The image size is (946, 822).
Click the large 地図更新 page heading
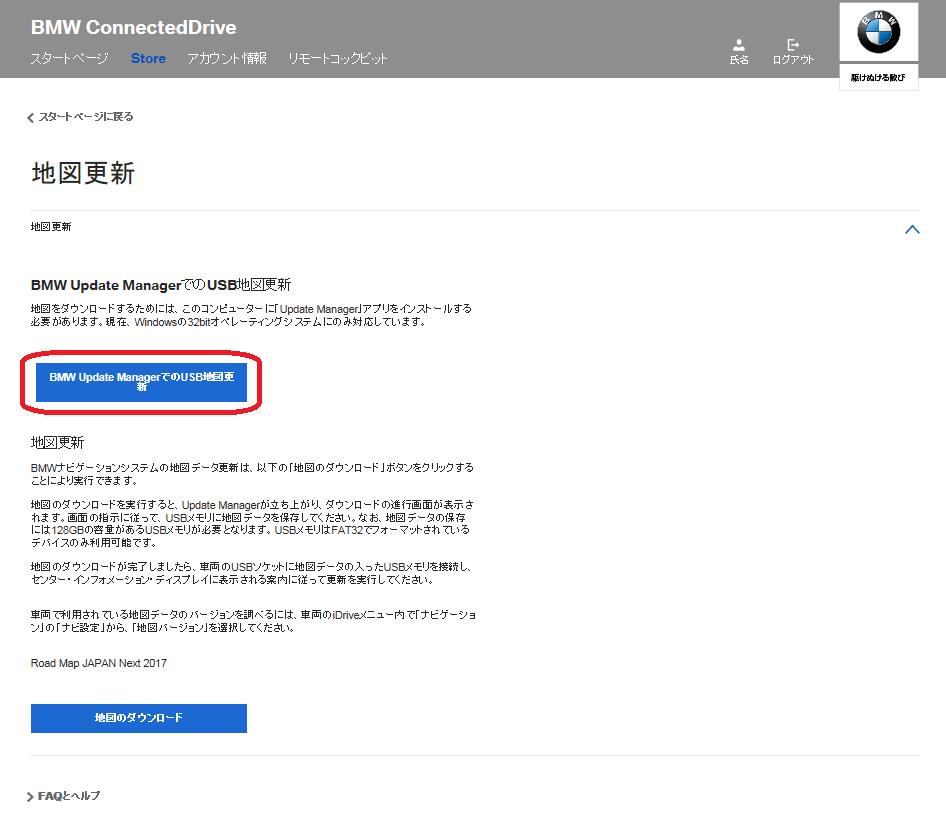83,173
